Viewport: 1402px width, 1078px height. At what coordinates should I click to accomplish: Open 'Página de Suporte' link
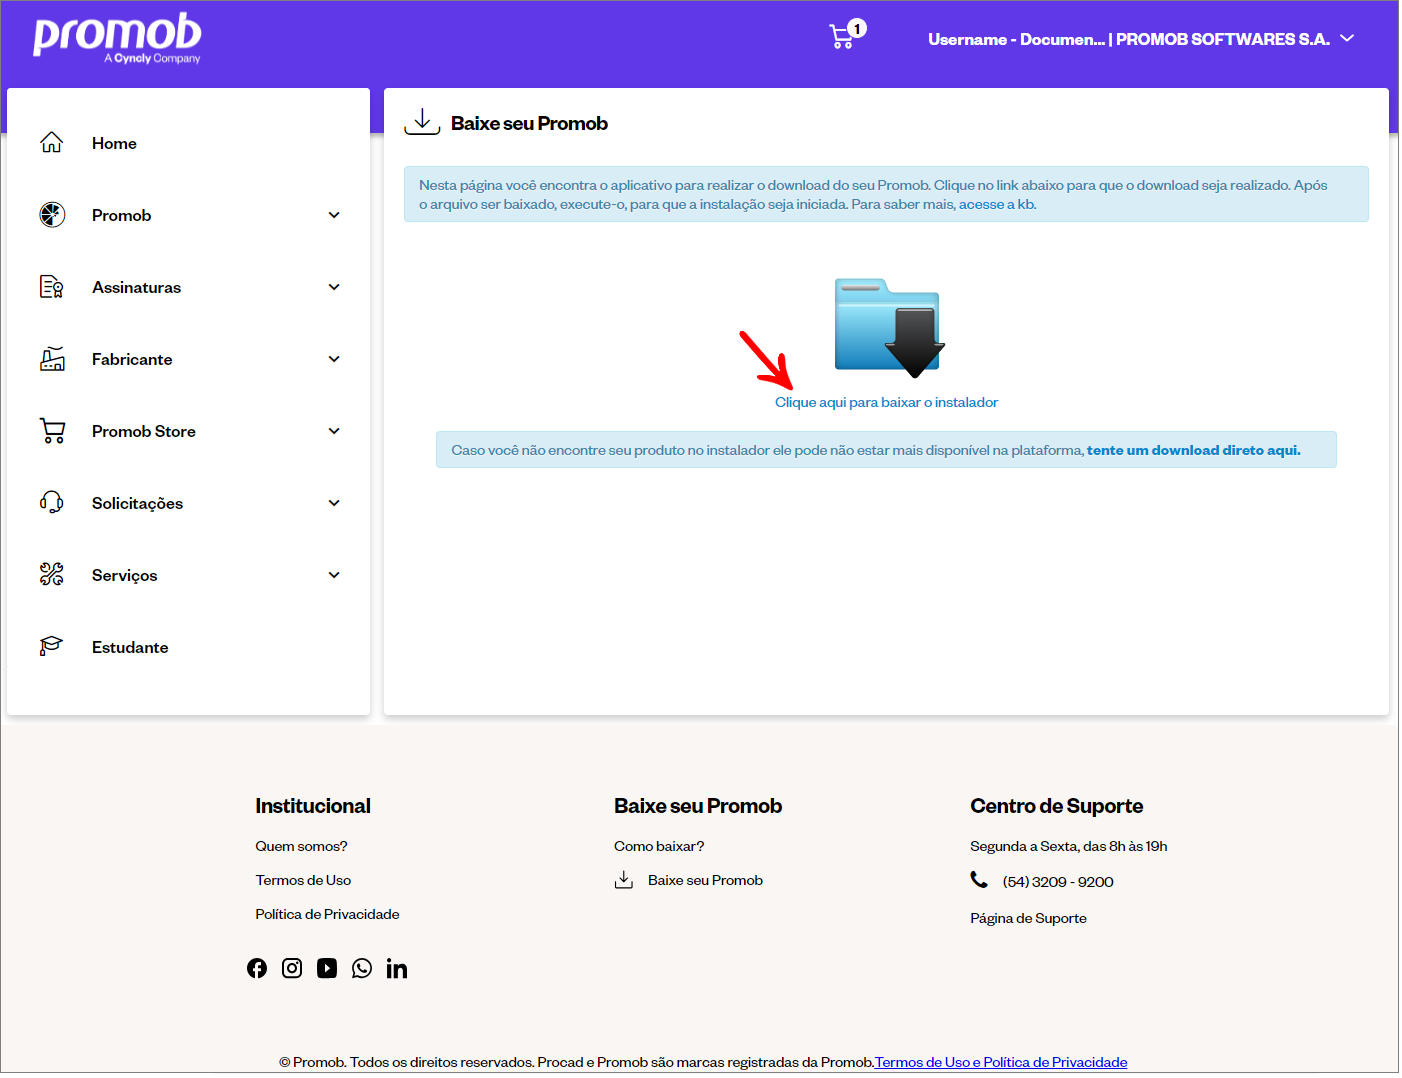pyautogui.click(x=1028, y=918)
